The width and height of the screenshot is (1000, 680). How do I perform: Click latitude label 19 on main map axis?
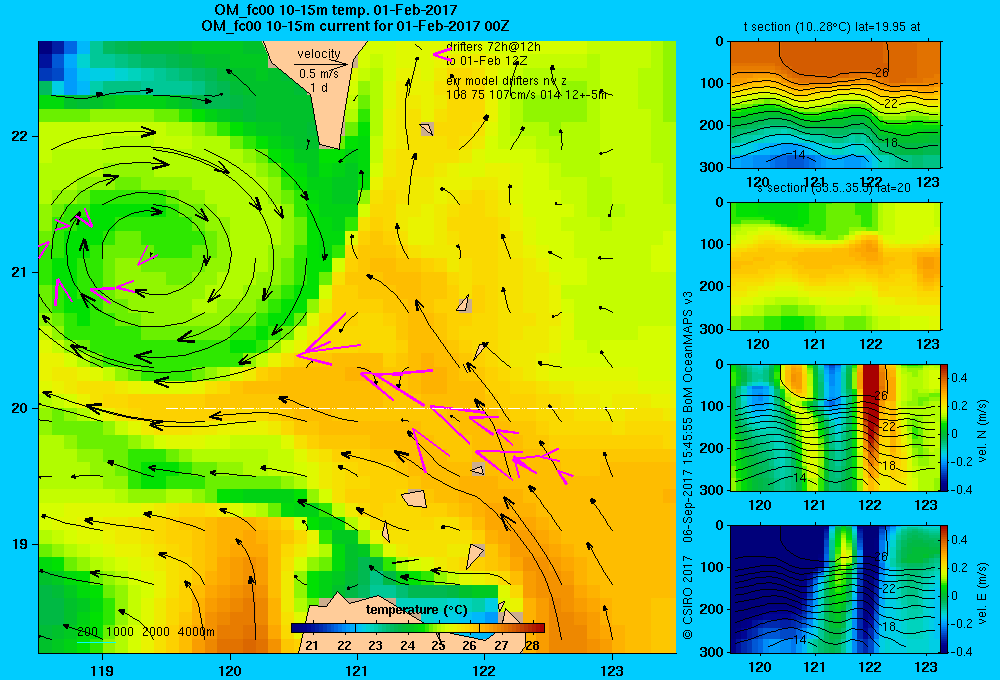point(20,544)
